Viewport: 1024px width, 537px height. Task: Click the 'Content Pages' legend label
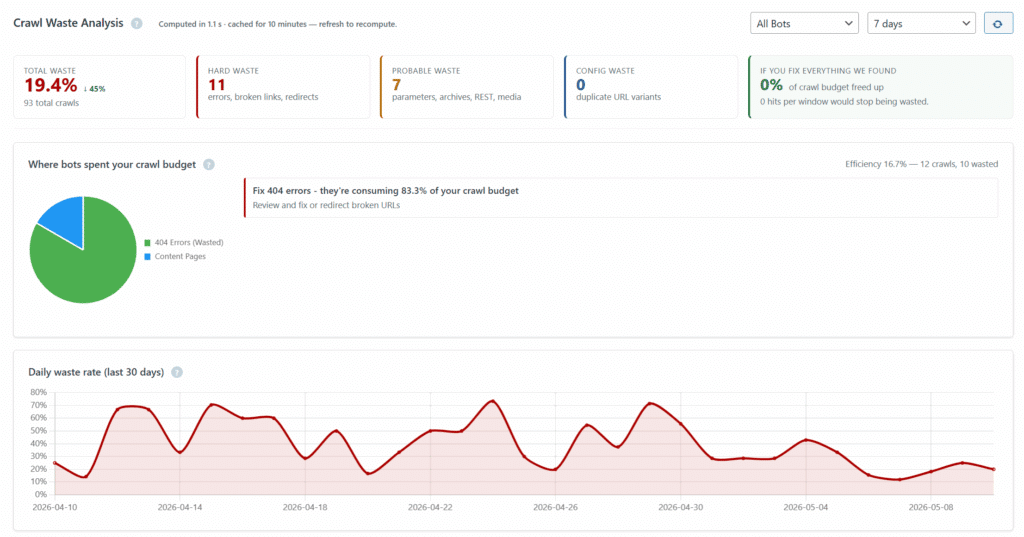180,257
